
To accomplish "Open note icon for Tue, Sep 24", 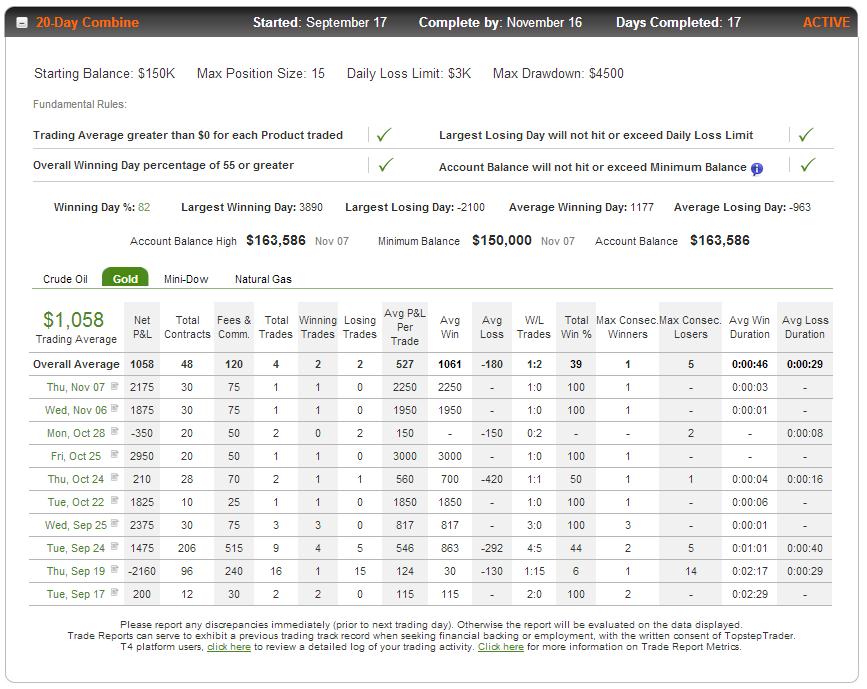I will (114, 546).
